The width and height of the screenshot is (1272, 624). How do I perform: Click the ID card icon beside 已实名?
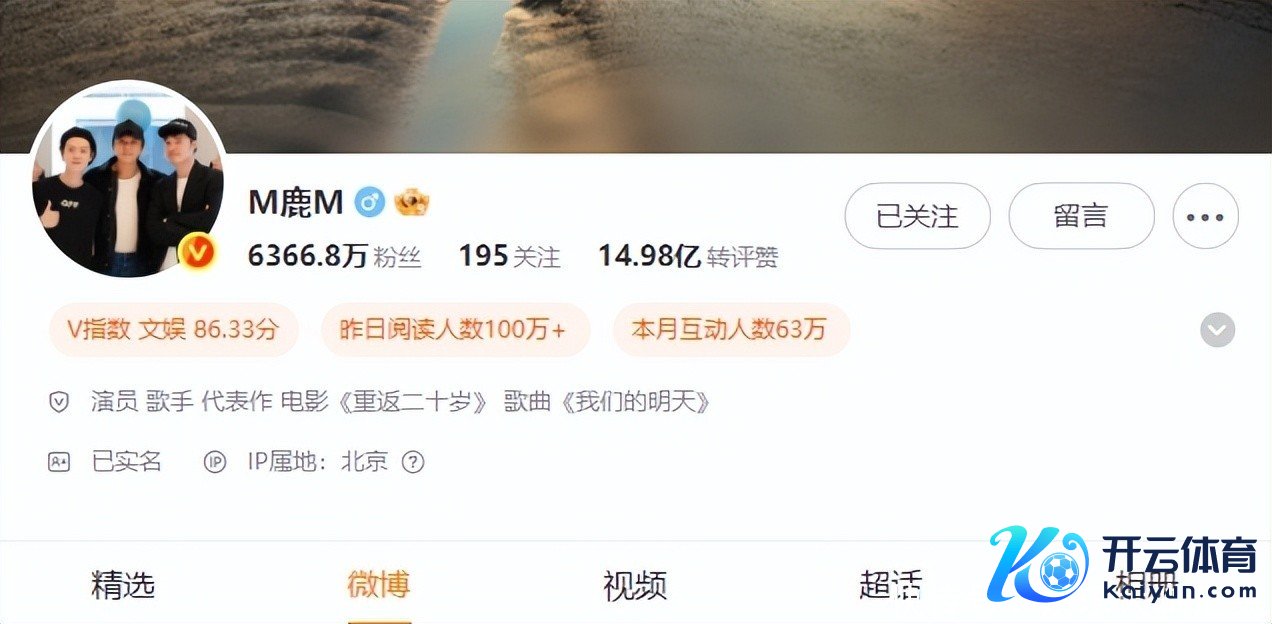point(59,462)
